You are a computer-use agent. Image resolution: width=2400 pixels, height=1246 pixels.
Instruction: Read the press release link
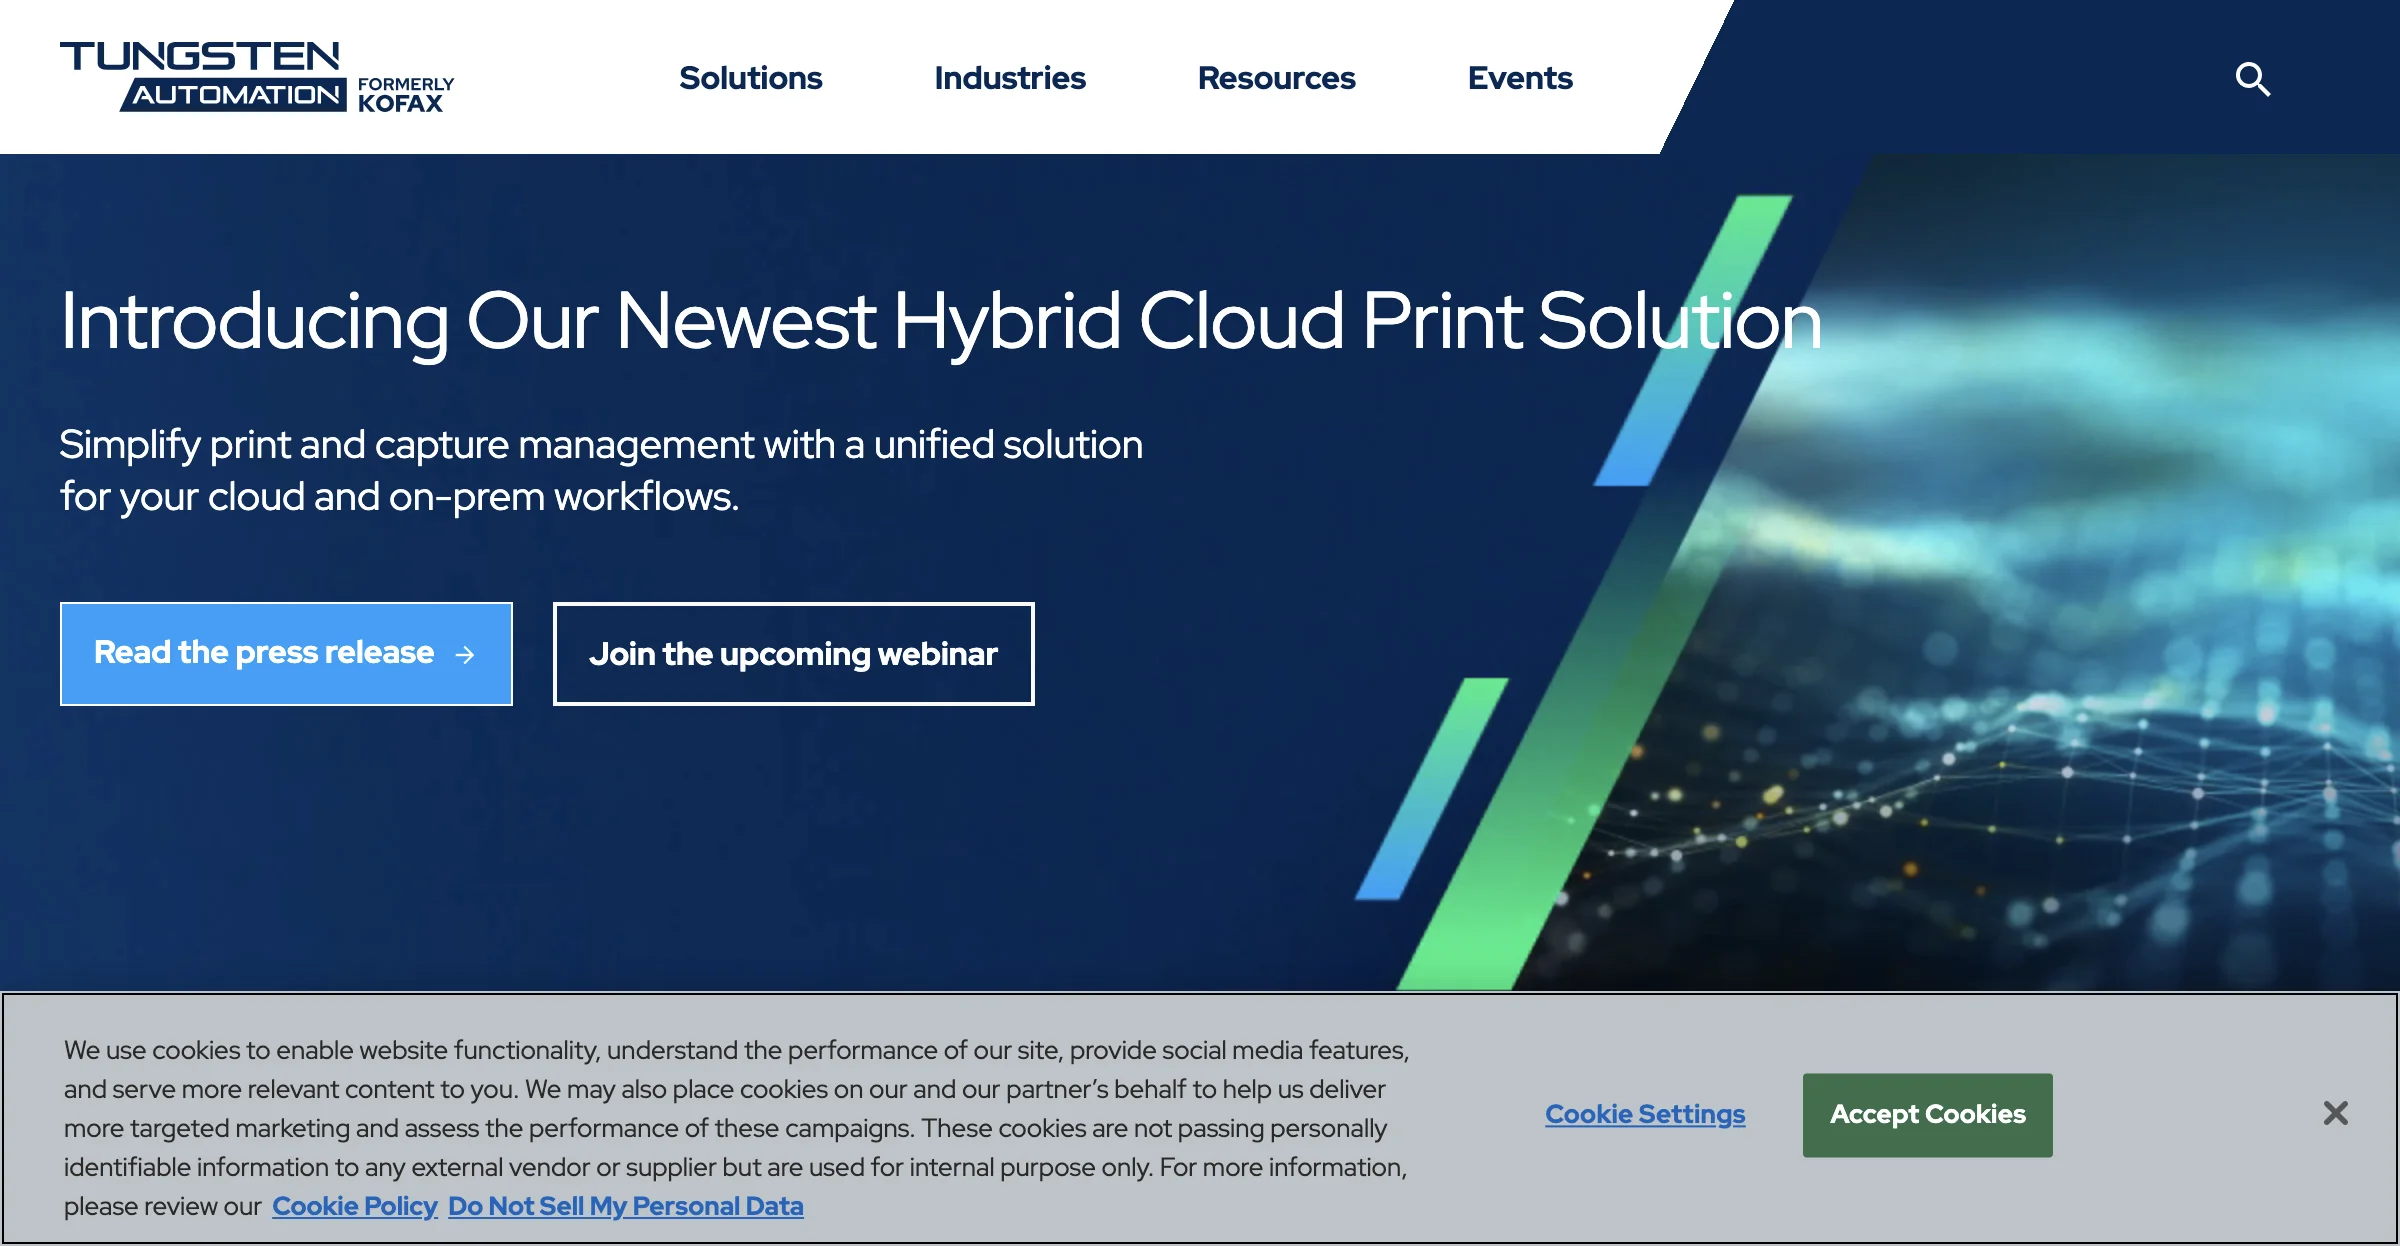[286, 652]
